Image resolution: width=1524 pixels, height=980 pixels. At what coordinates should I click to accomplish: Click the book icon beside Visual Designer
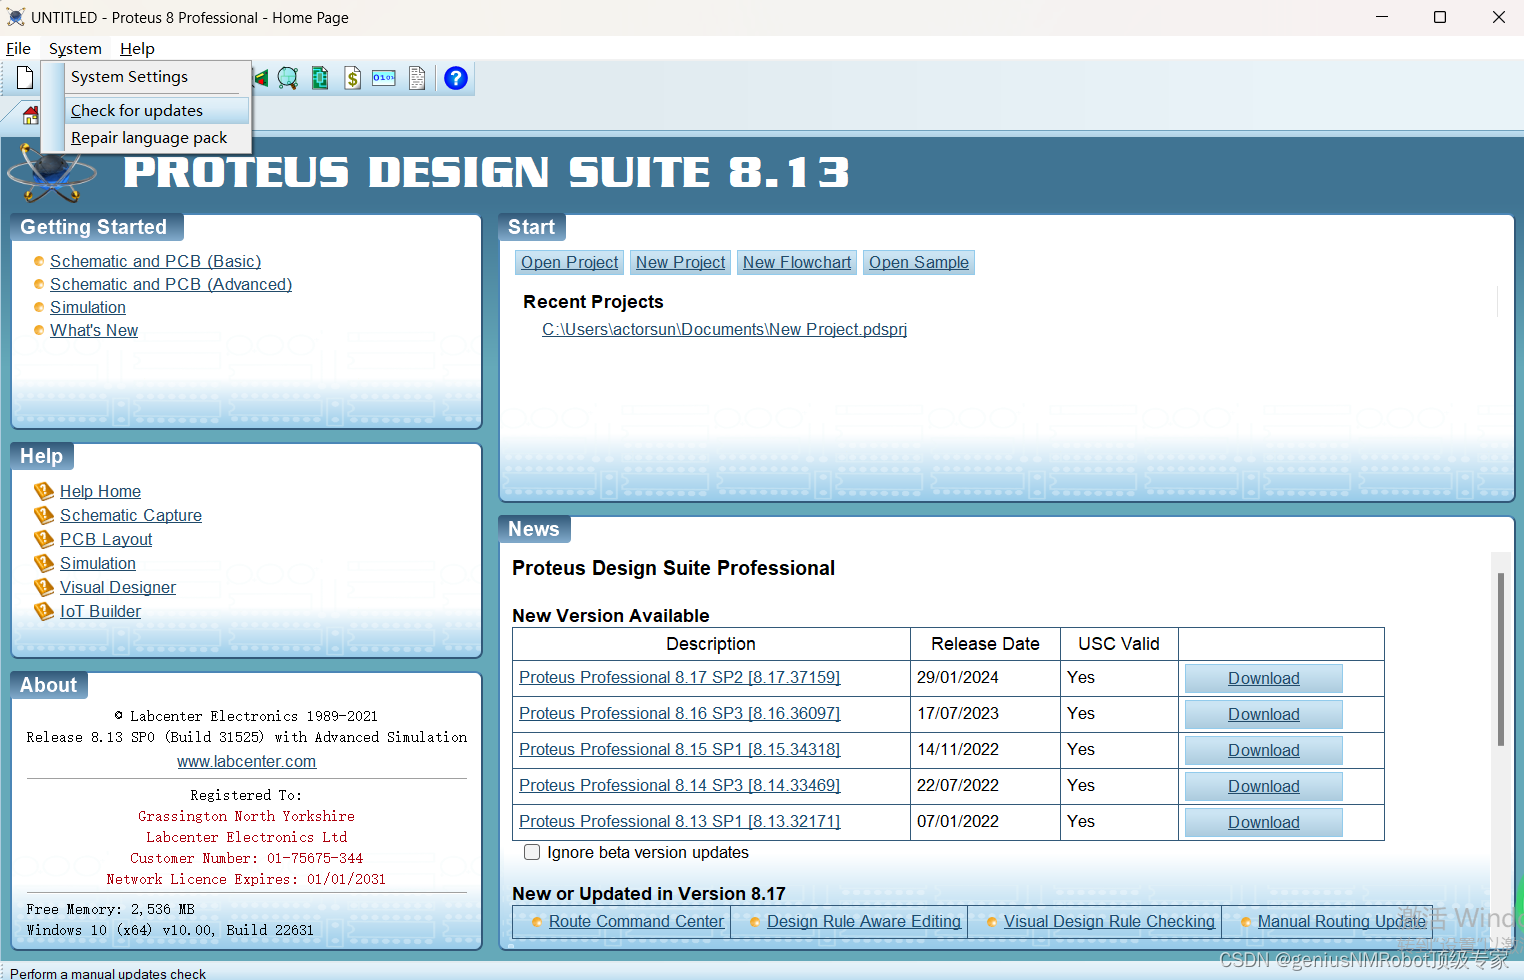(44, 587)
